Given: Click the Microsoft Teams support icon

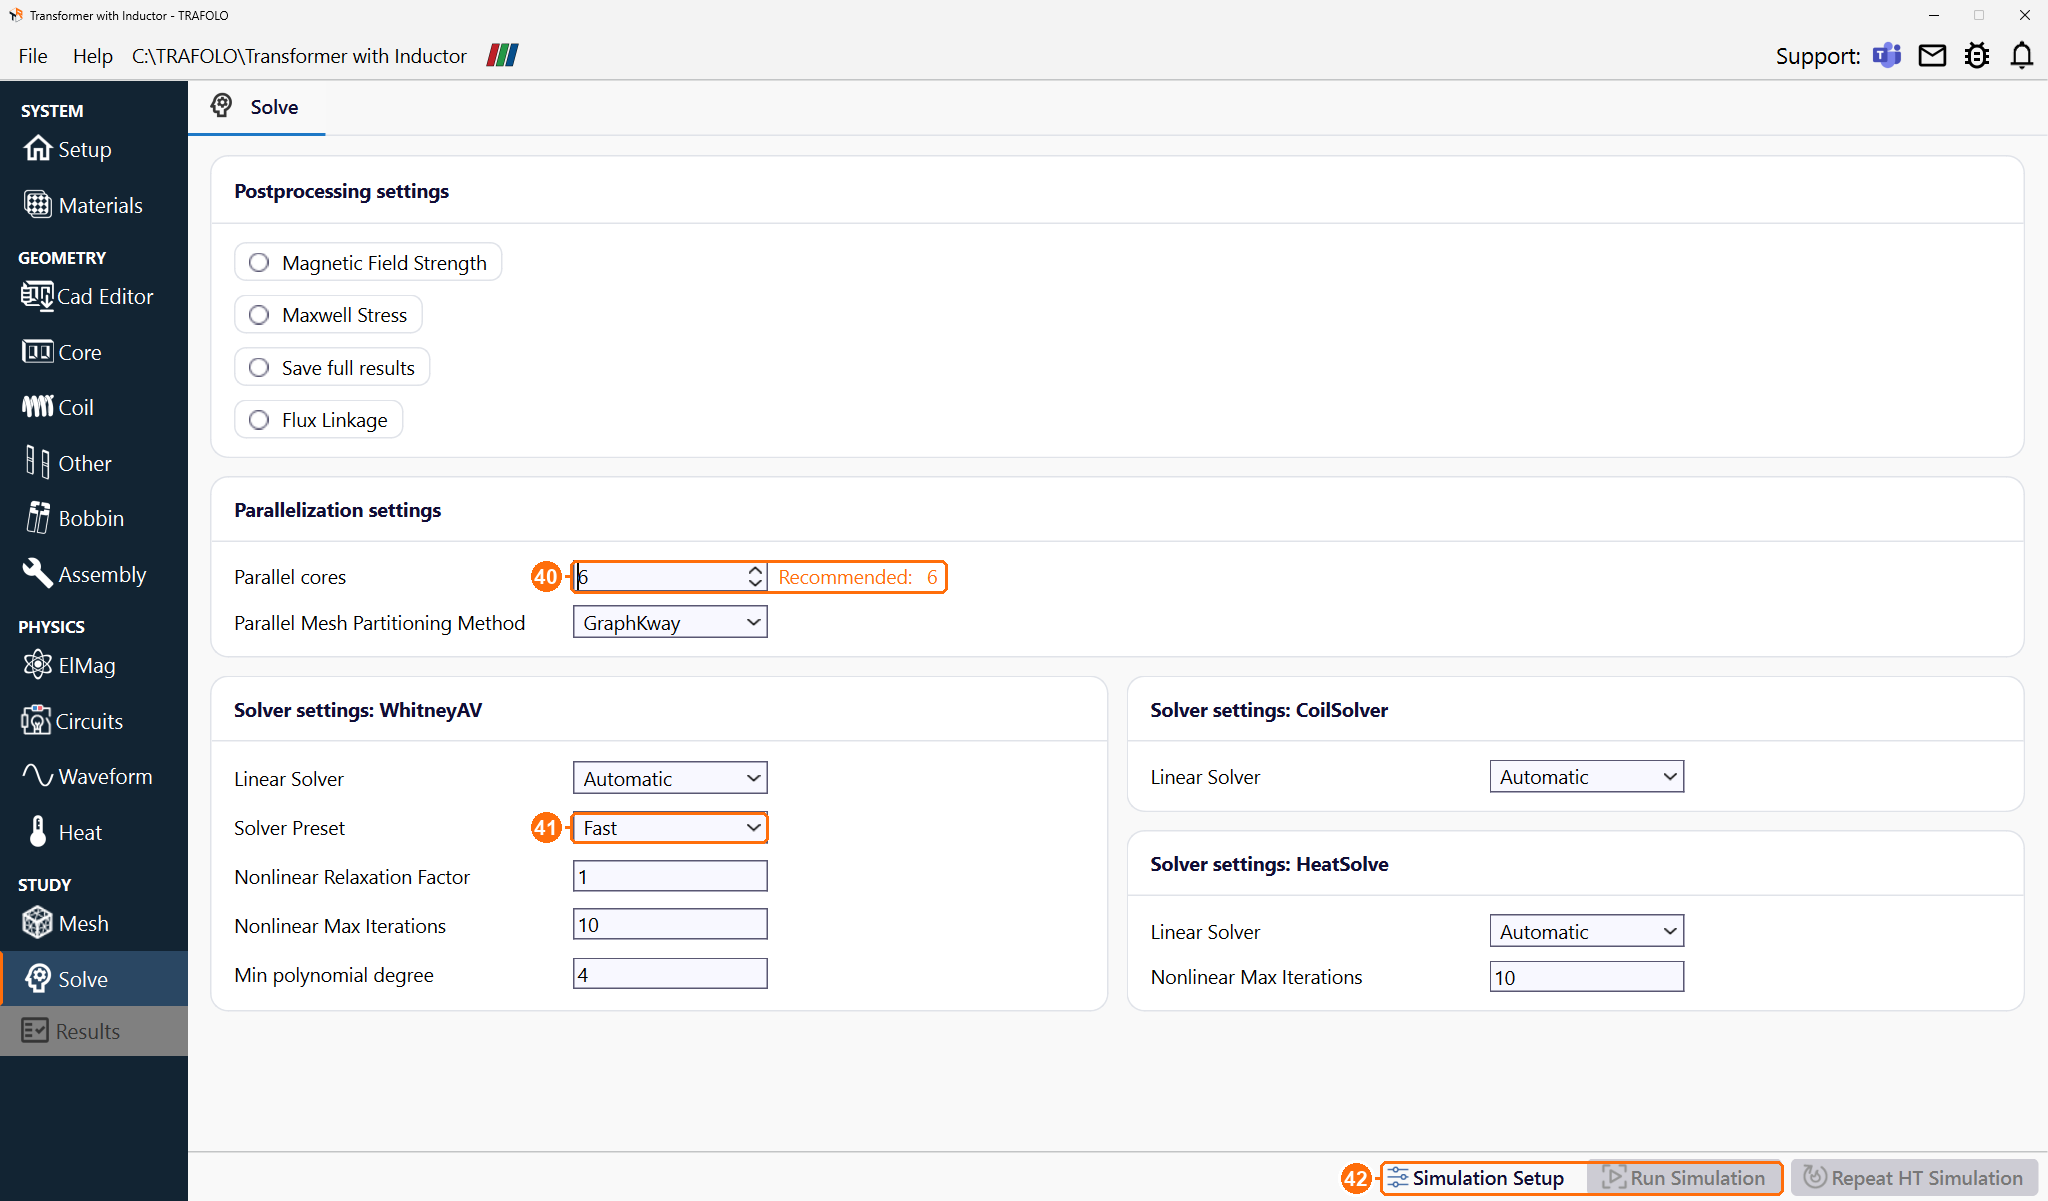Looking at the screenshot, I should [x=1886, y=56].
